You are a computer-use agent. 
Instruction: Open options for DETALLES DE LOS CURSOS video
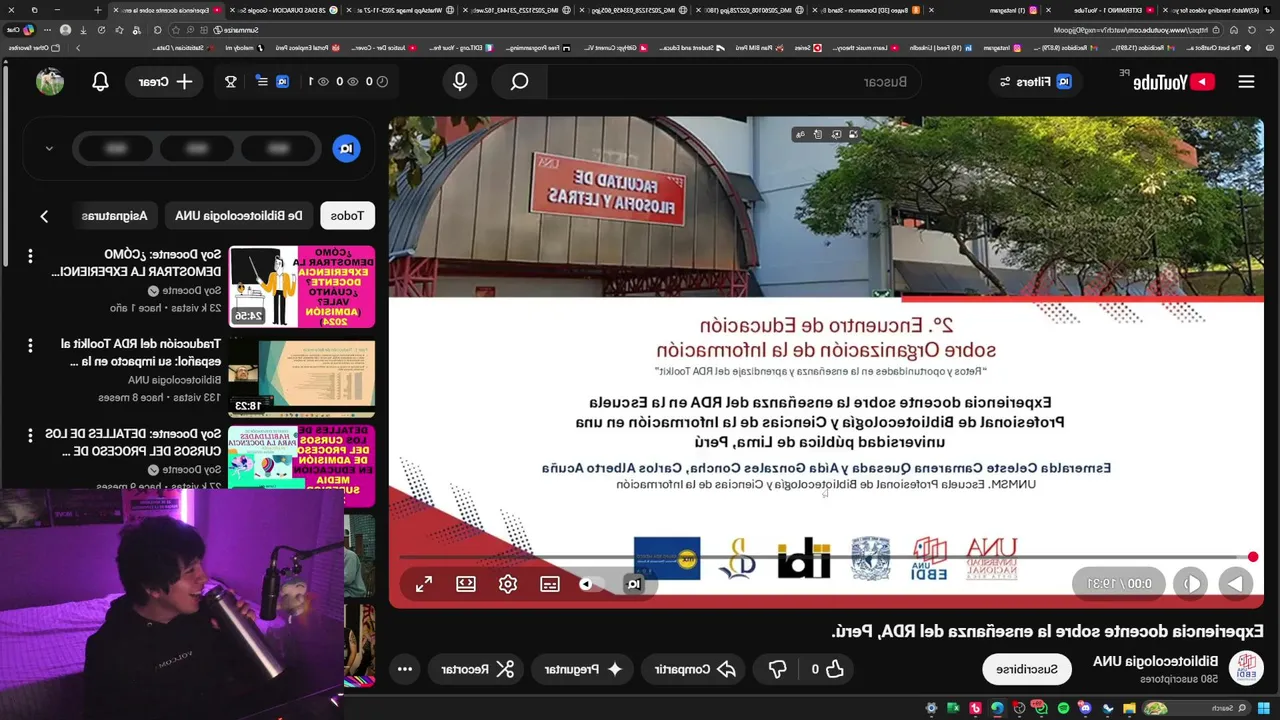30,436
